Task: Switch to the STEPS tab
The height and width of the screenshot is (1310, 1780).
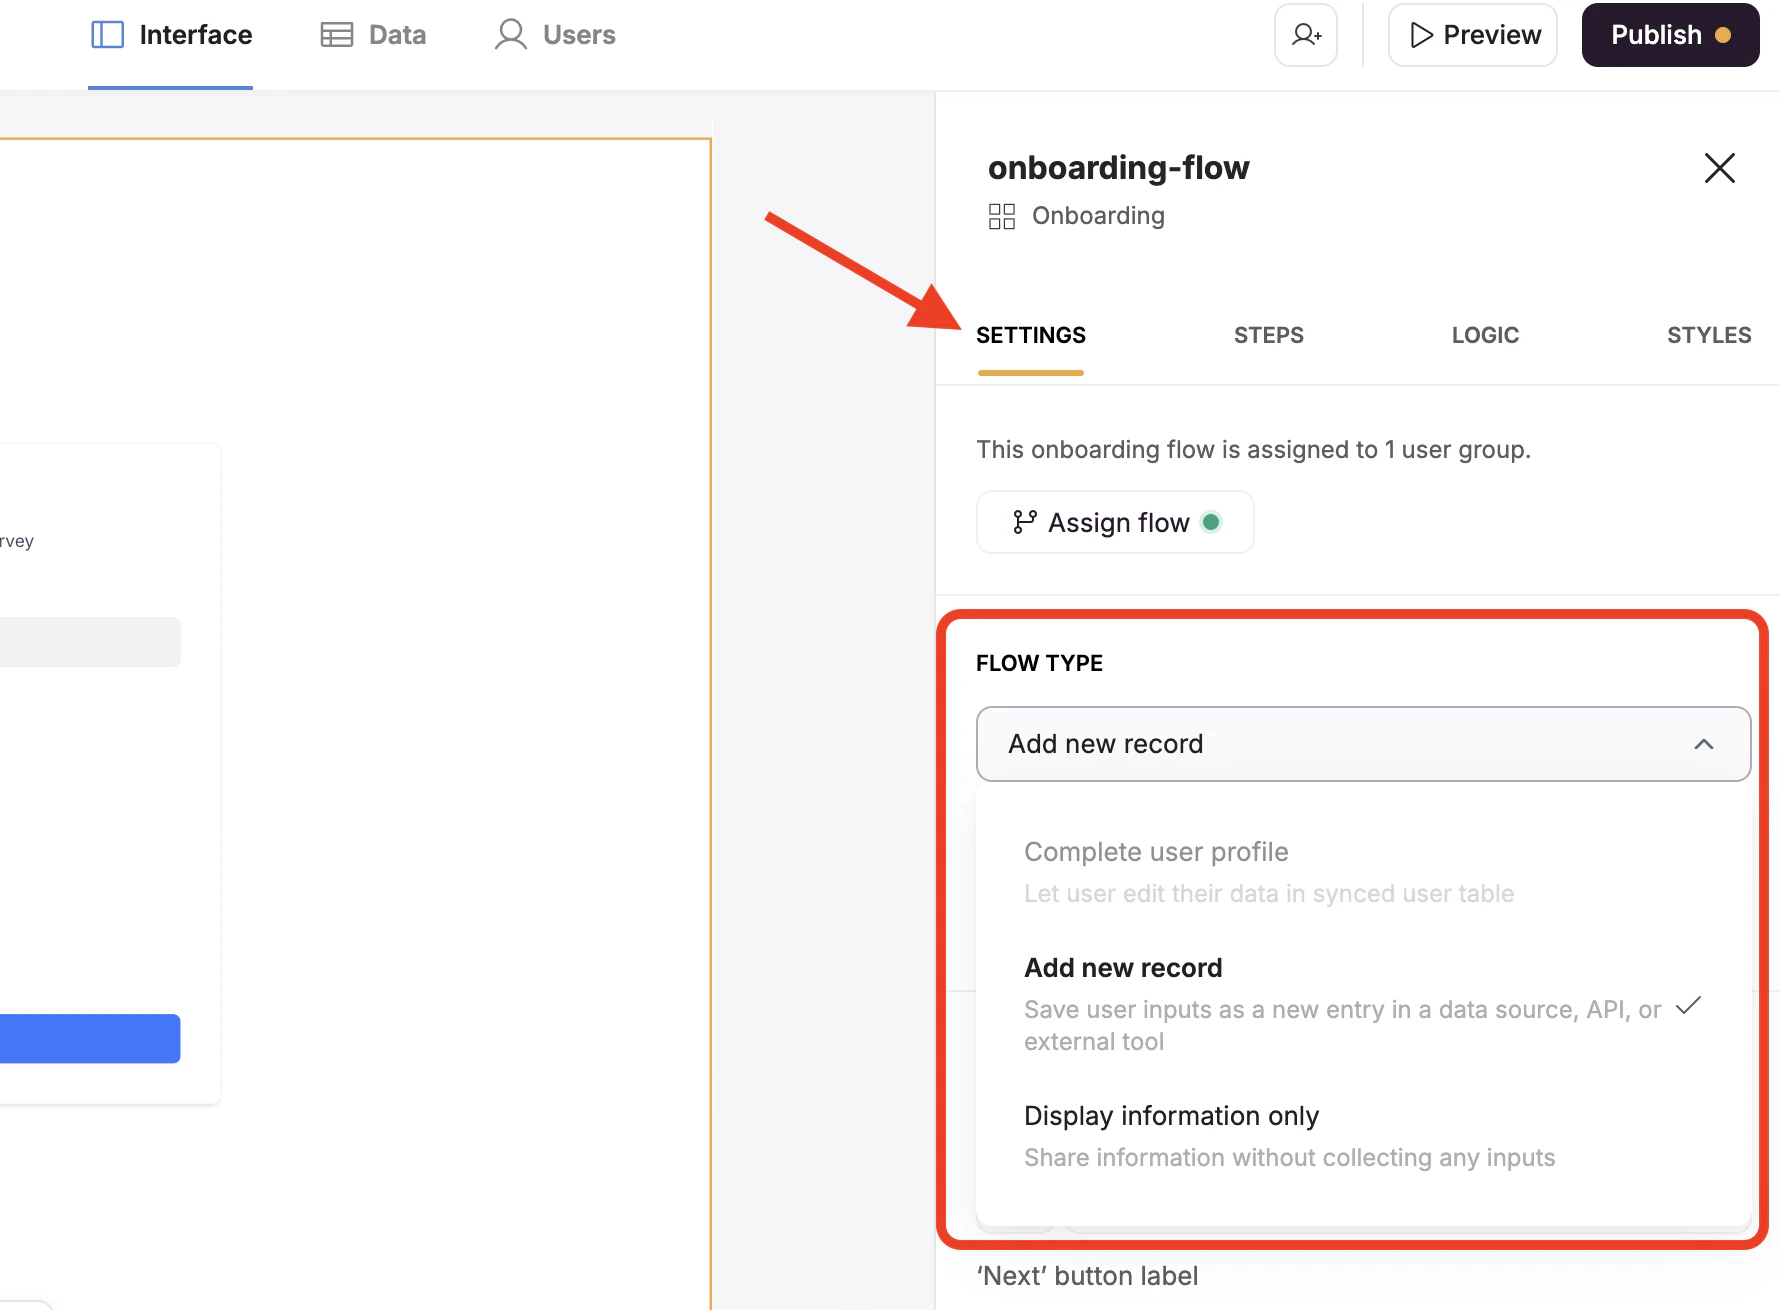Action: click(x=1268, y=335)
